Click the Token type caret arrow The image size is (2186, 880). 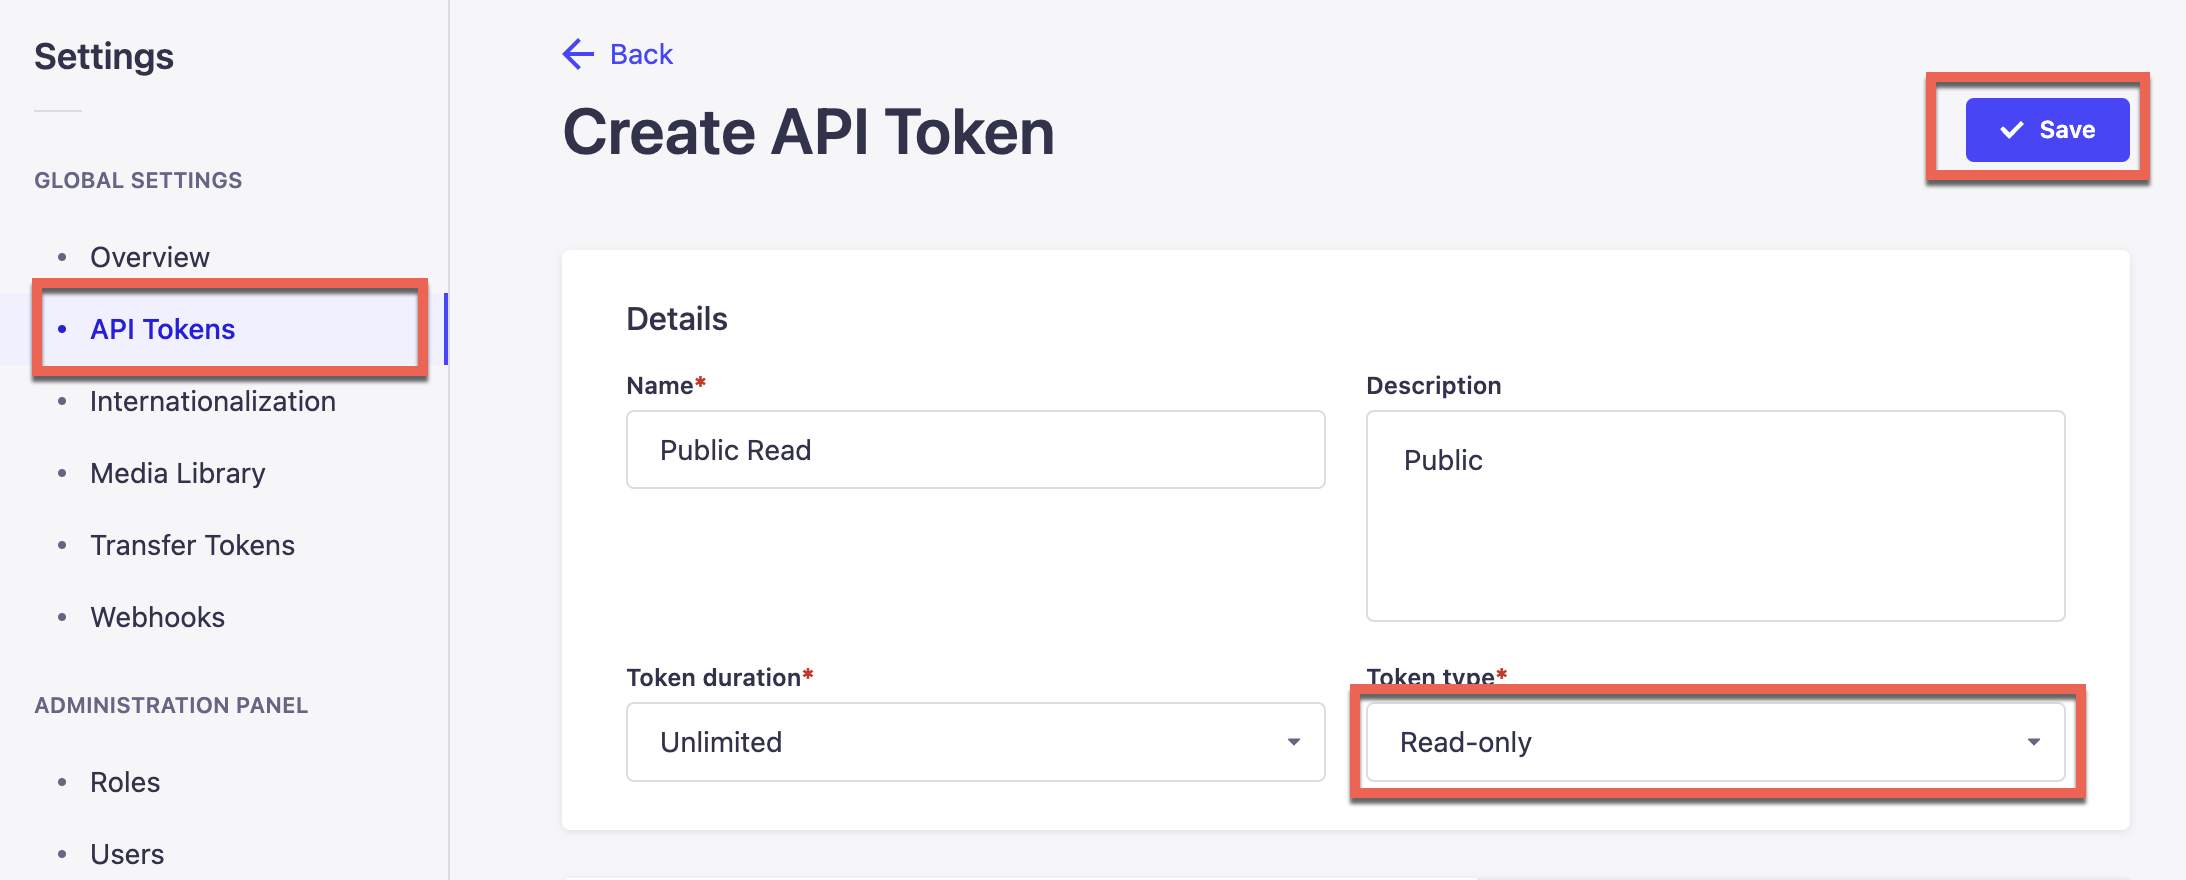pos(2033,742)
